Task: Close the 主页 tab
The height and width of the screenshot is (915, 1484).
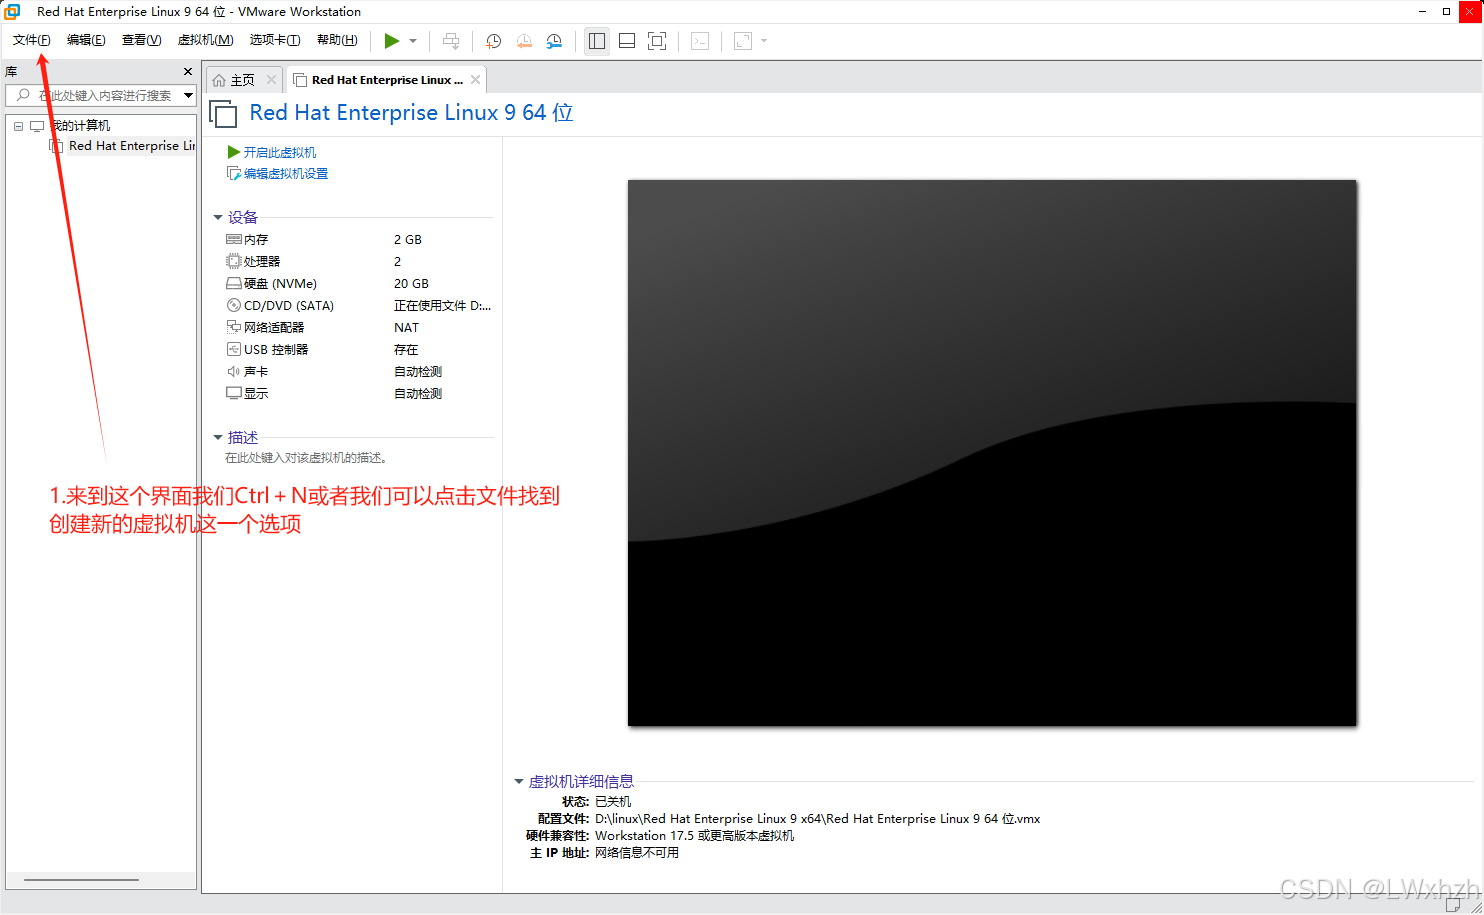Action: [x=271, y=80]
